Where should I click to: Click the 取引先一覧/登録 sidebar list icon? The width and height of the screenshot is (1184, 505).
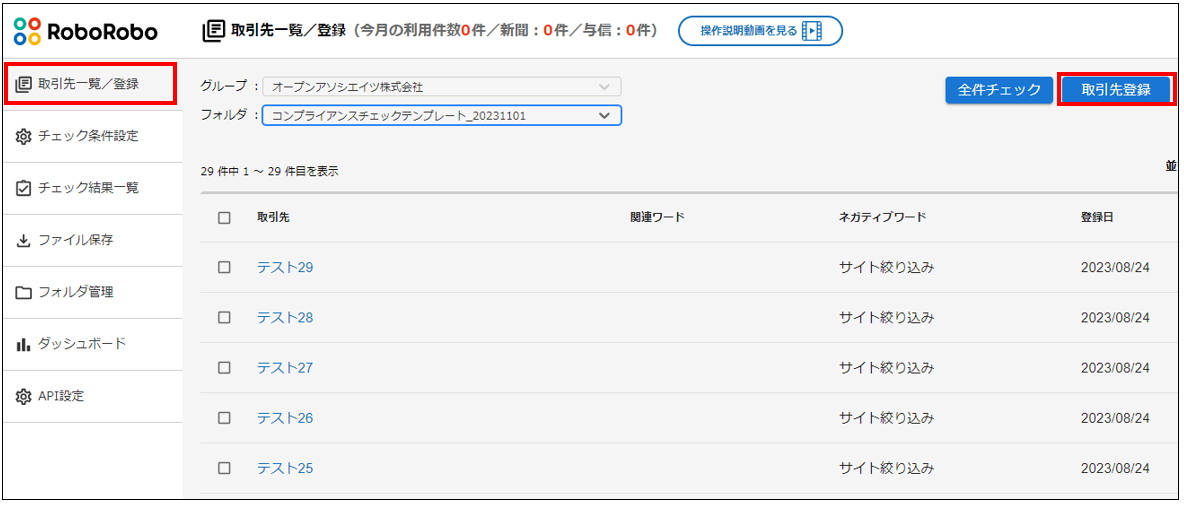(25, 84)
